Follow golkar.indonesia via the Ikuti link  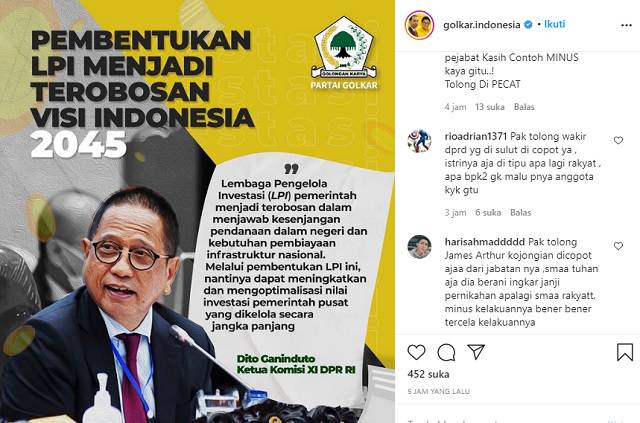tap(555, 24)
